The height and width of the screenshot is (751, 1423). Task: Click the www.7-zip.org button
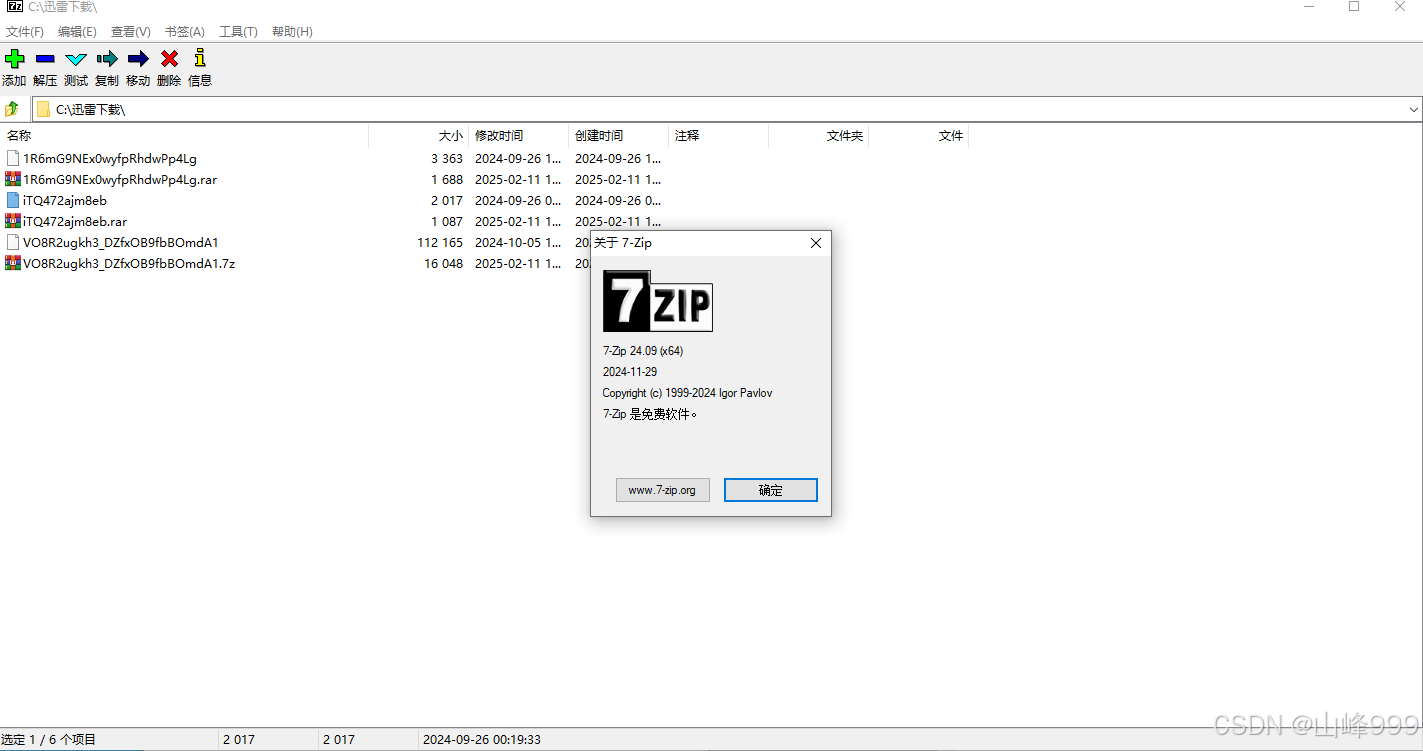pyautogui.click(x=662, y=490)
